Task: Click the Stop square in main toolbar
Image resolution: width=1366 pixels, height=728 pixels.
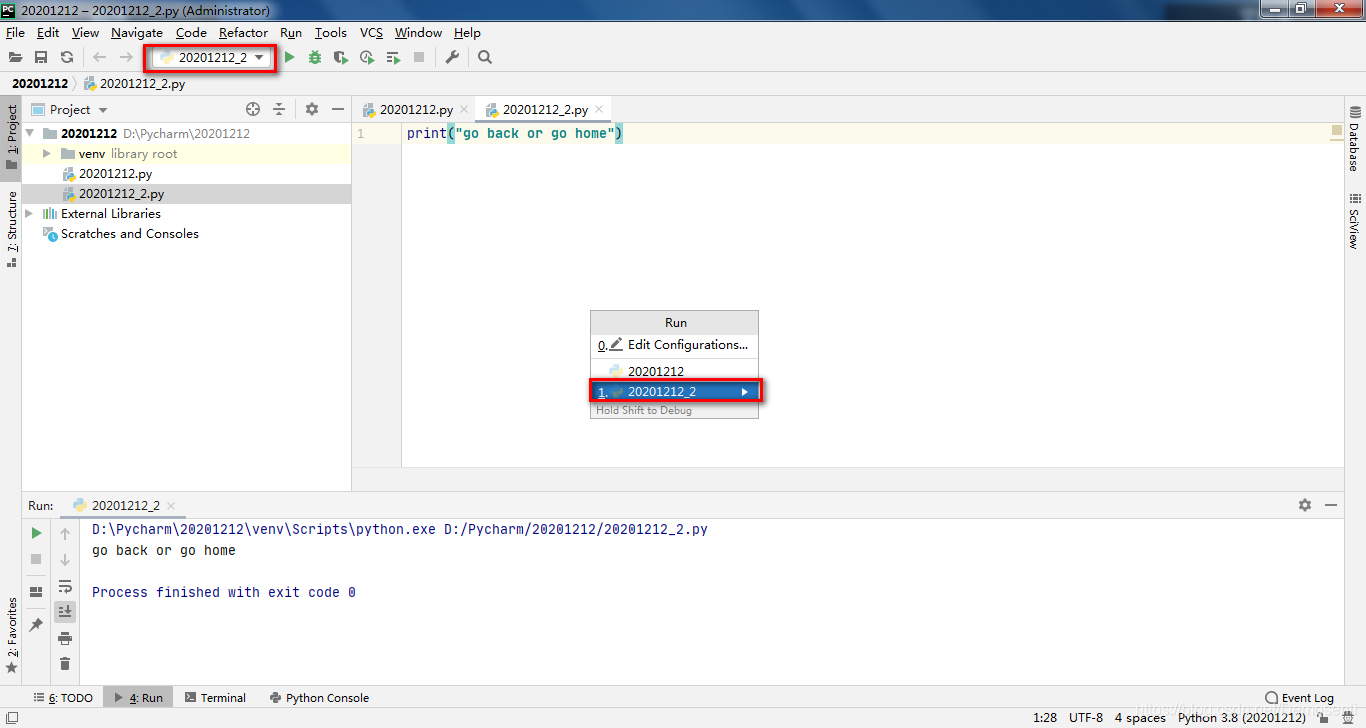Action: 419,57
